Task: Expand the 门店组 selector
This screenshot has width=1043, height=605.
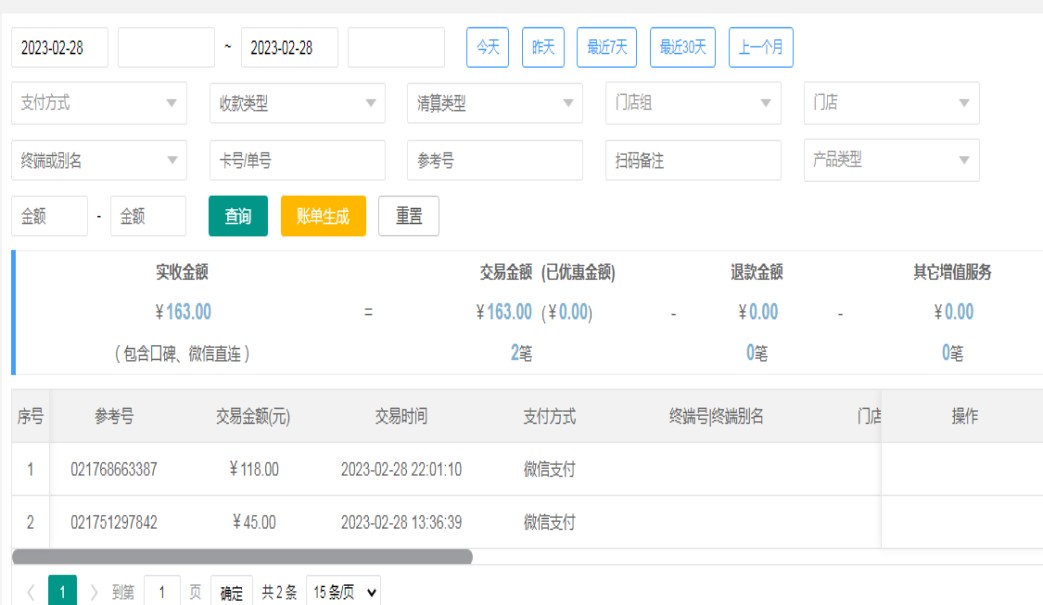Action: (692, 103)
